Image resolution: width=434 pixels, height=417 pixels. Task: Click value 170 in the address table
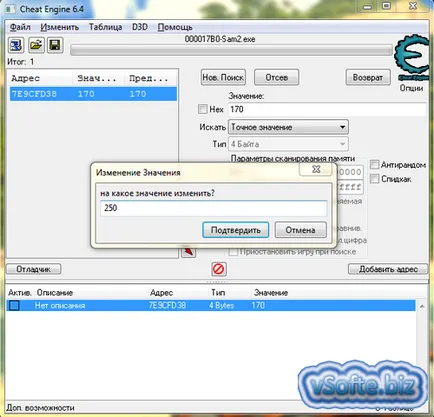tap(258, 305)
